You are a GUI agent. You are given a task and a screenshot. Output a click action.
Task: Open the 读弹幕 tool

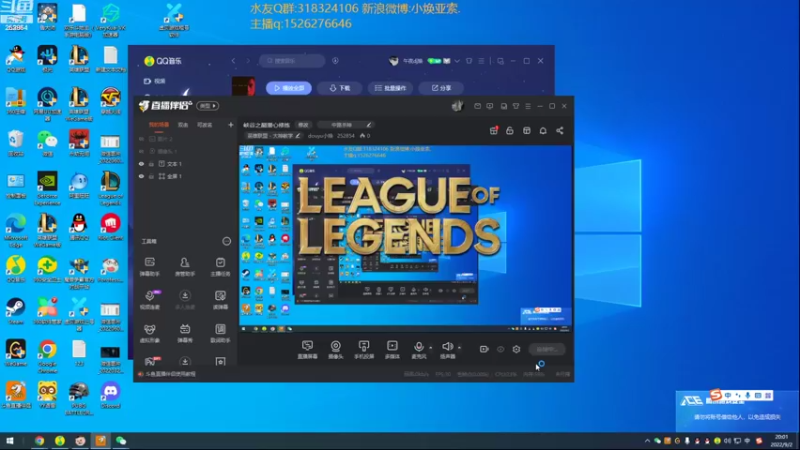click(220, 299)
